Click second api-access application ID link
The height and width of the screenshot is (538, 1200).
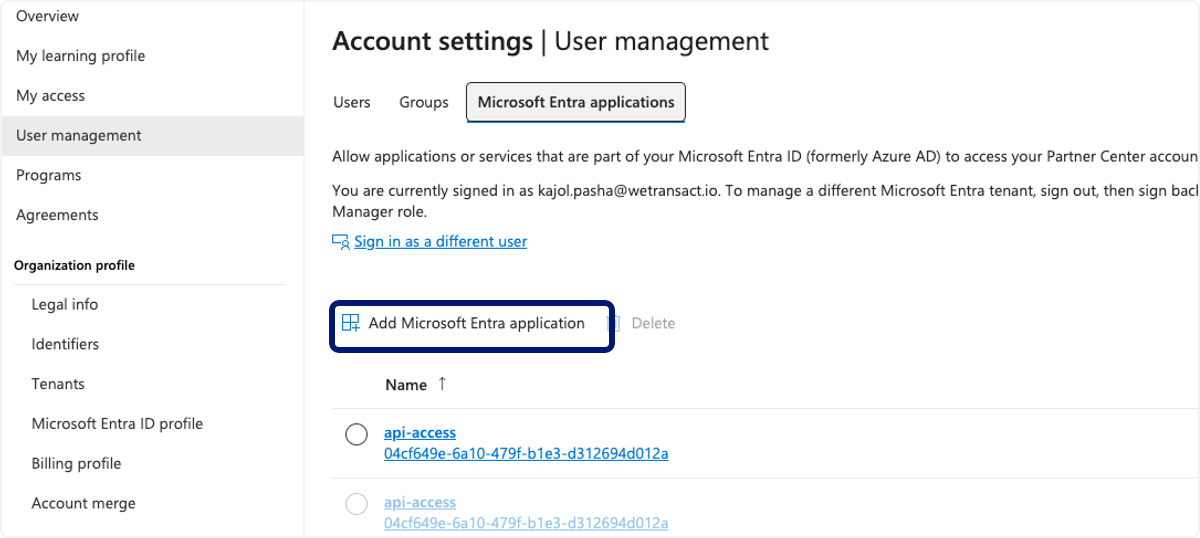coord(526,523)
